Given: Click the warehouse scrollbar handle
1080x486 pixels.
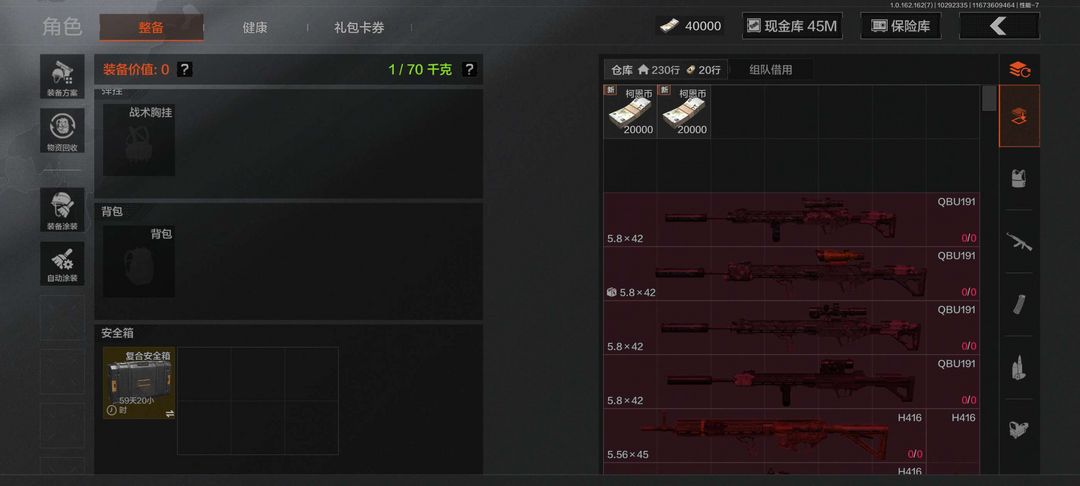Looking at the screenshot, I should pos(989,98).
